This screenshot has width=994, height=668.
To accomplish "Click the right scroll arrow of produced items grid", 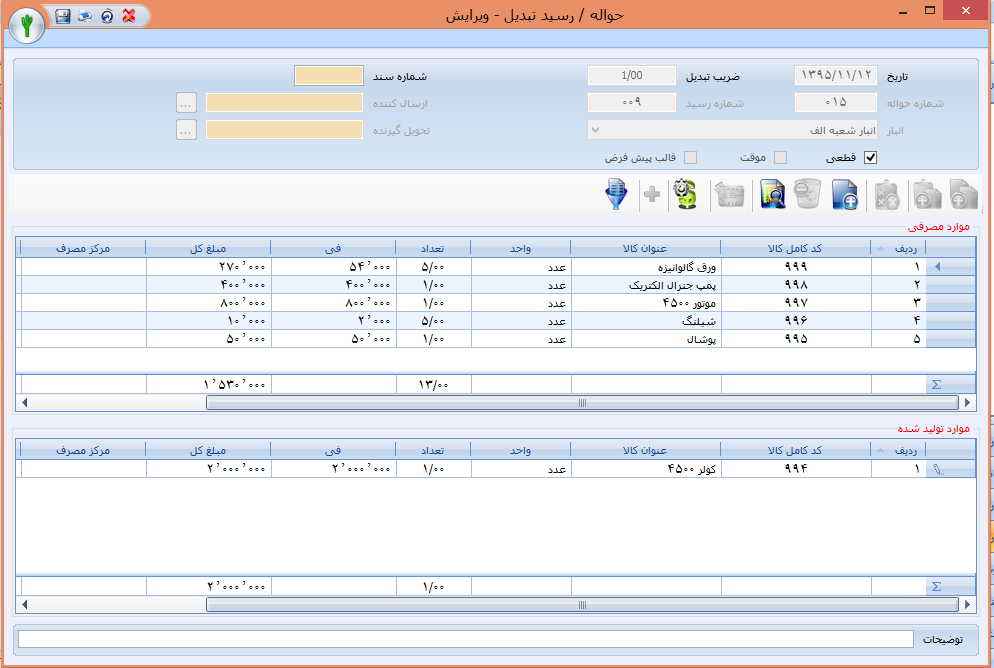I will click(967, 605).
